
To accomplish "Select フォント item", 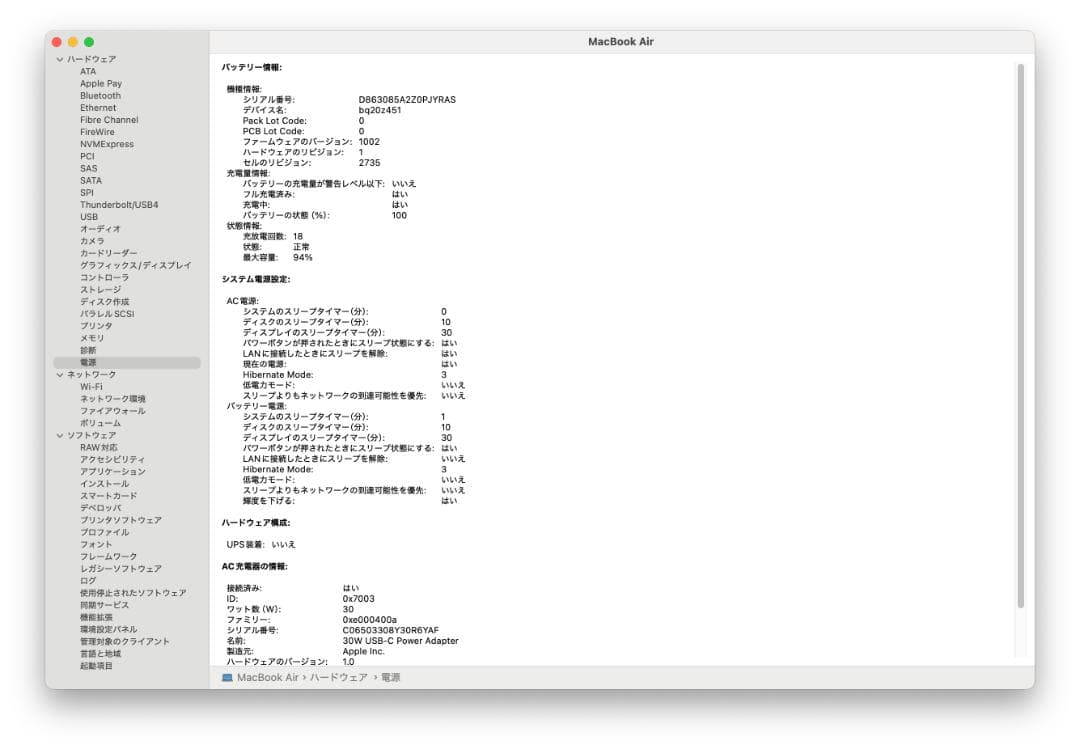I will point(96,544).
